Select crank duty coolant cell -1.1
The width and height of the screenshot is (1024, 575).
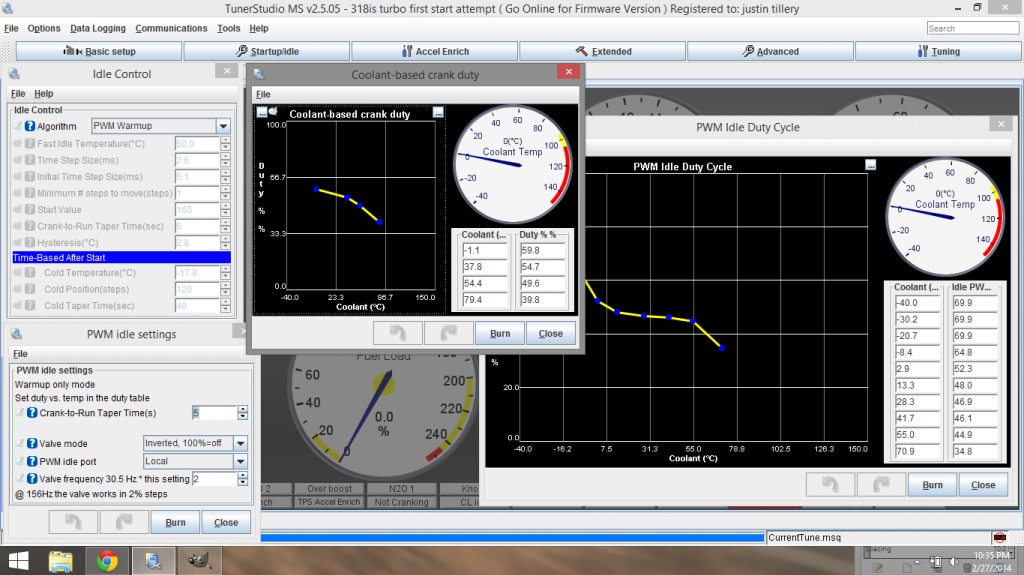click(x=485, y=250)
